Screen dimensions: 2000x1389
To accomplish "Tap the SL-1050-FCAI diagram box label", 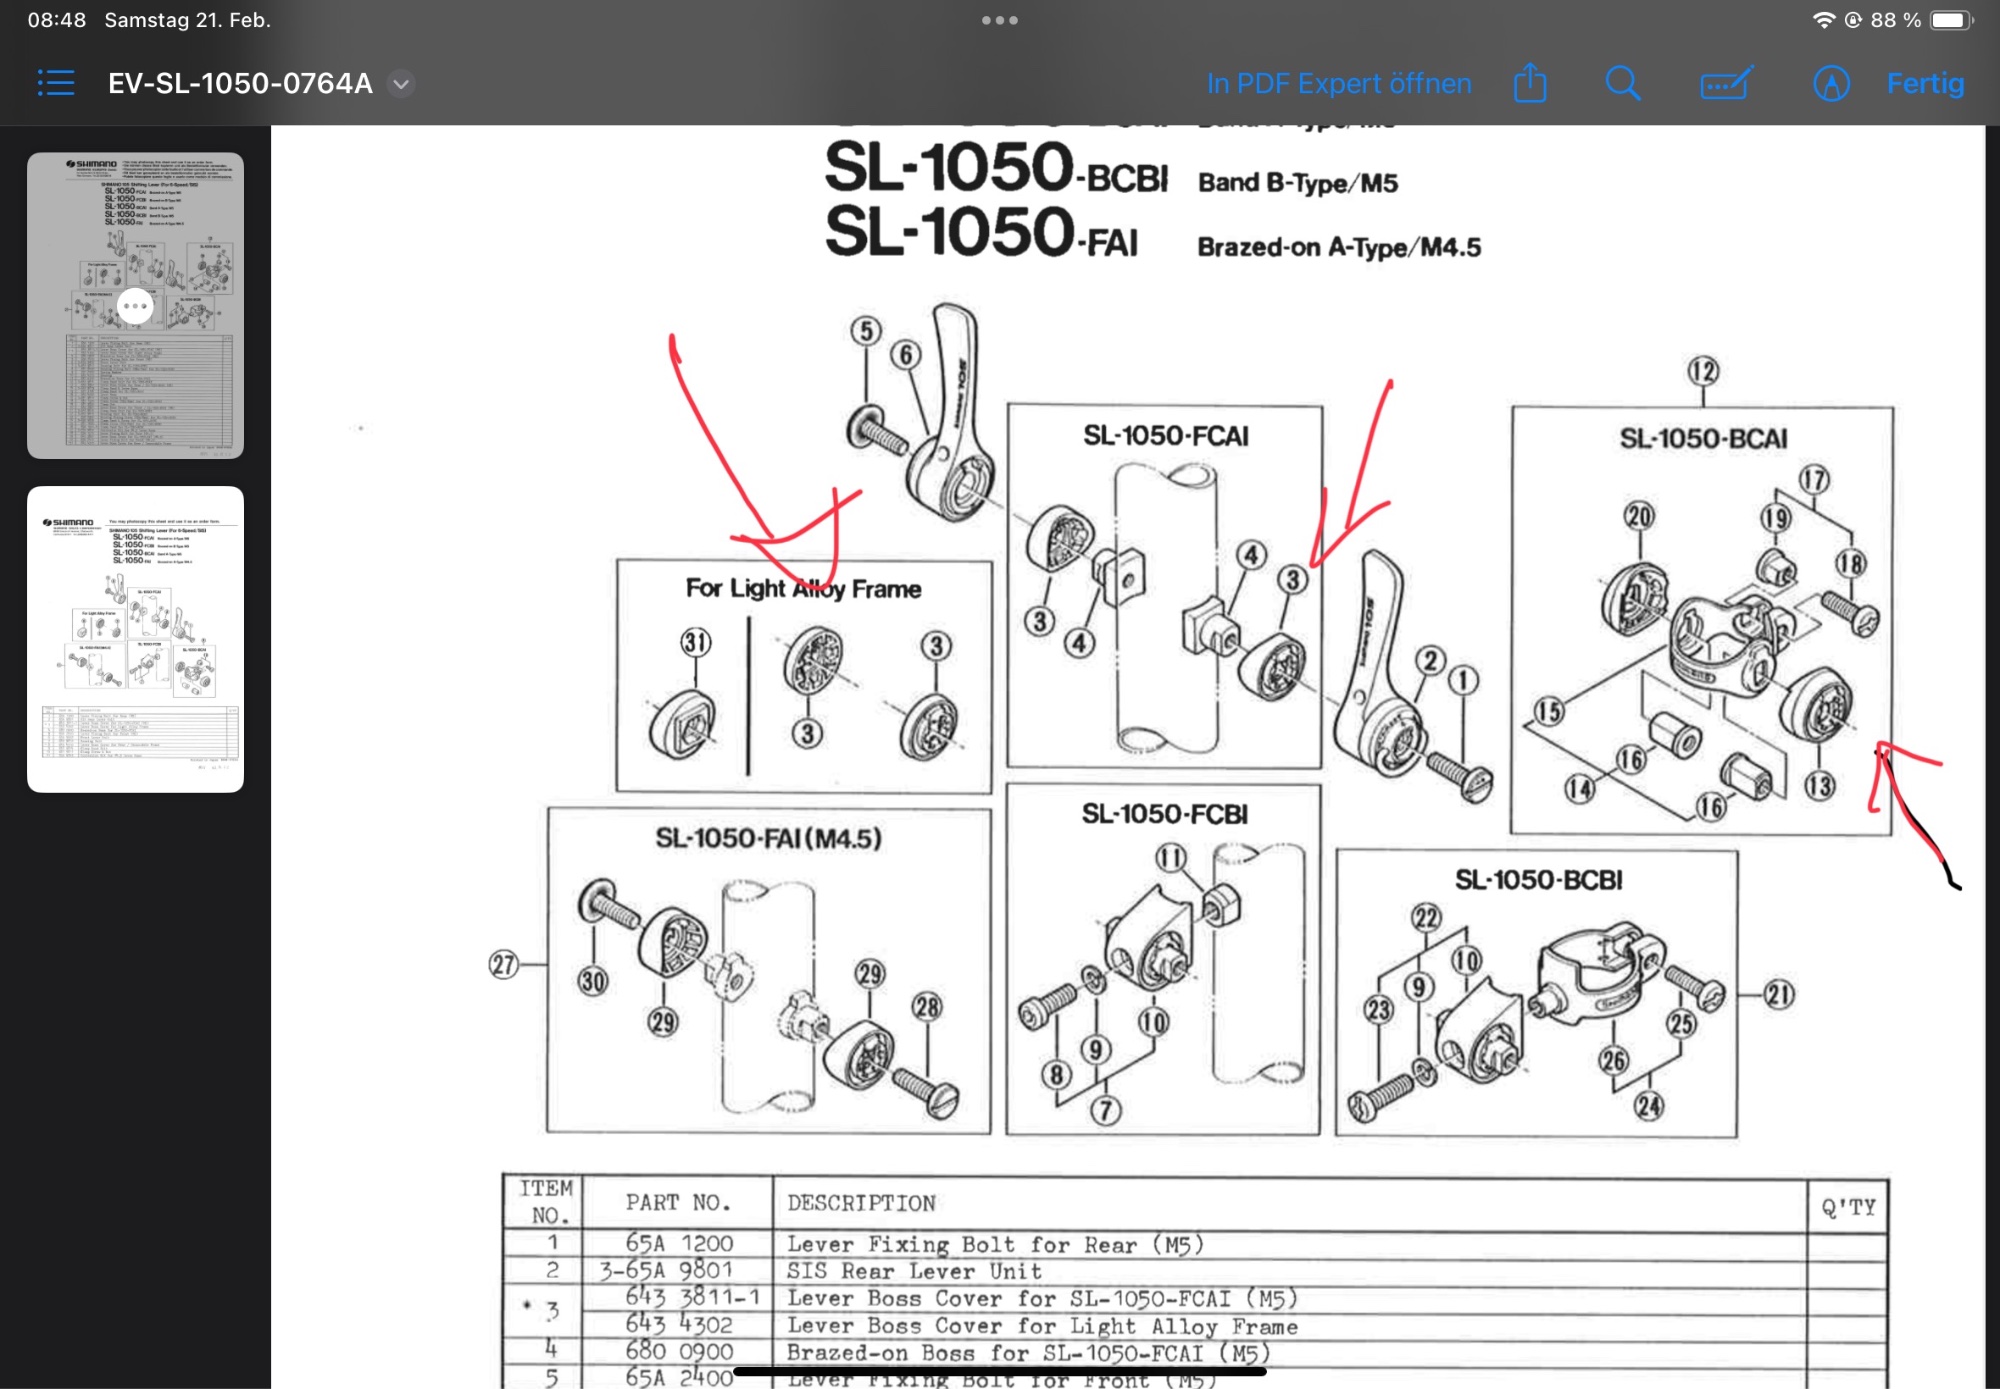I will tap(1165, 436).
